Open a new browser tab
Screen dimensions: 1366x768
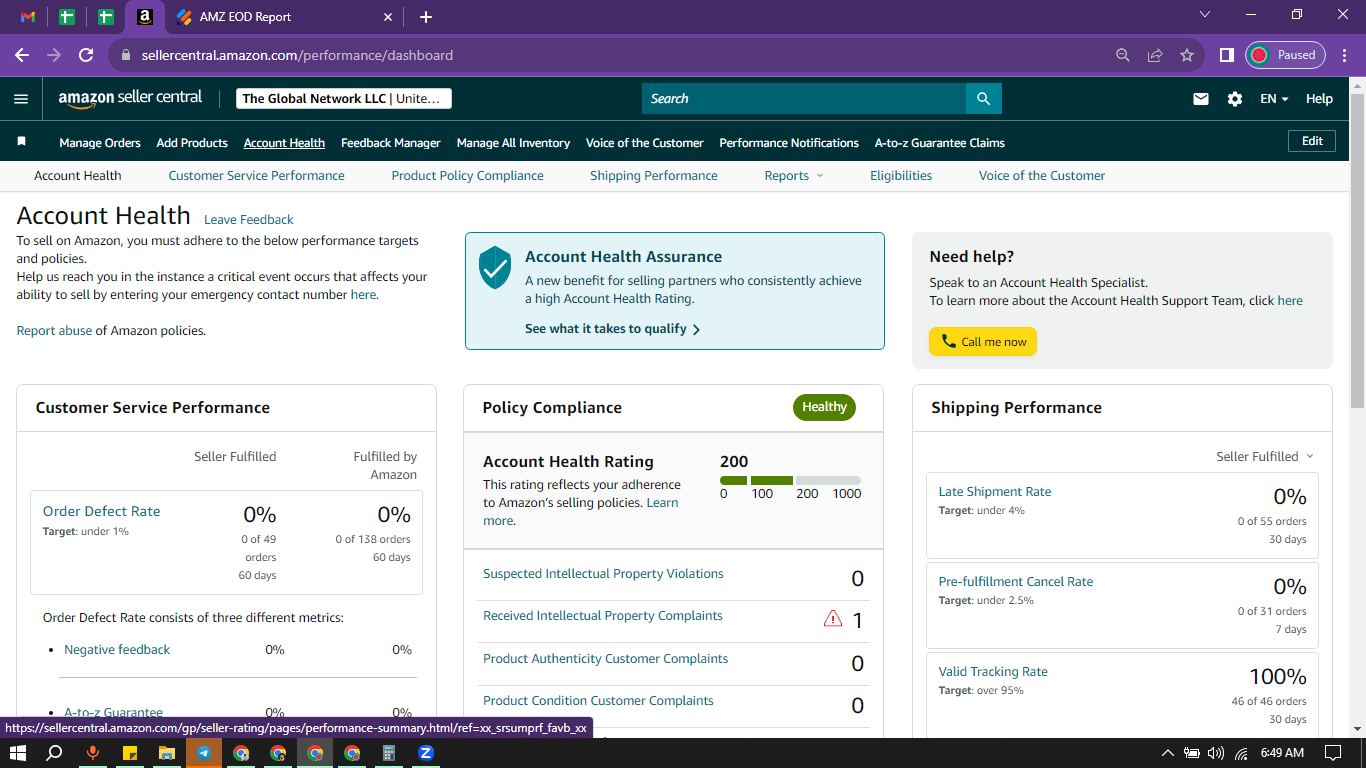pos(426,17)
